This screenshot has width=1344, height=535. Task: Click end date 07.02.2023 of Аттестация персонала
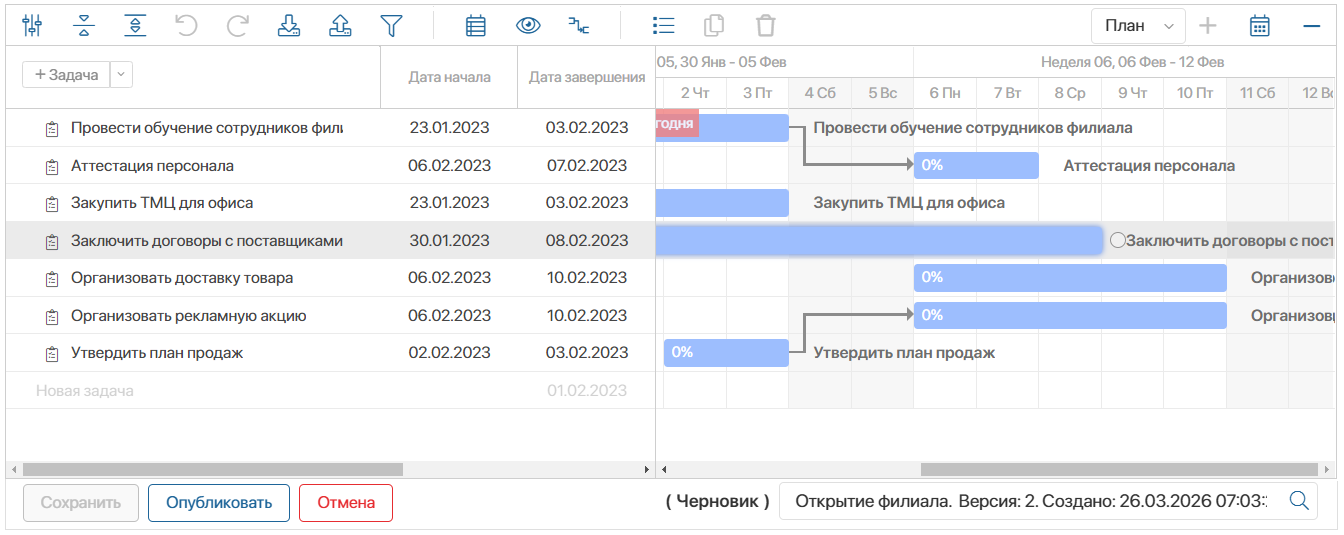587,166
